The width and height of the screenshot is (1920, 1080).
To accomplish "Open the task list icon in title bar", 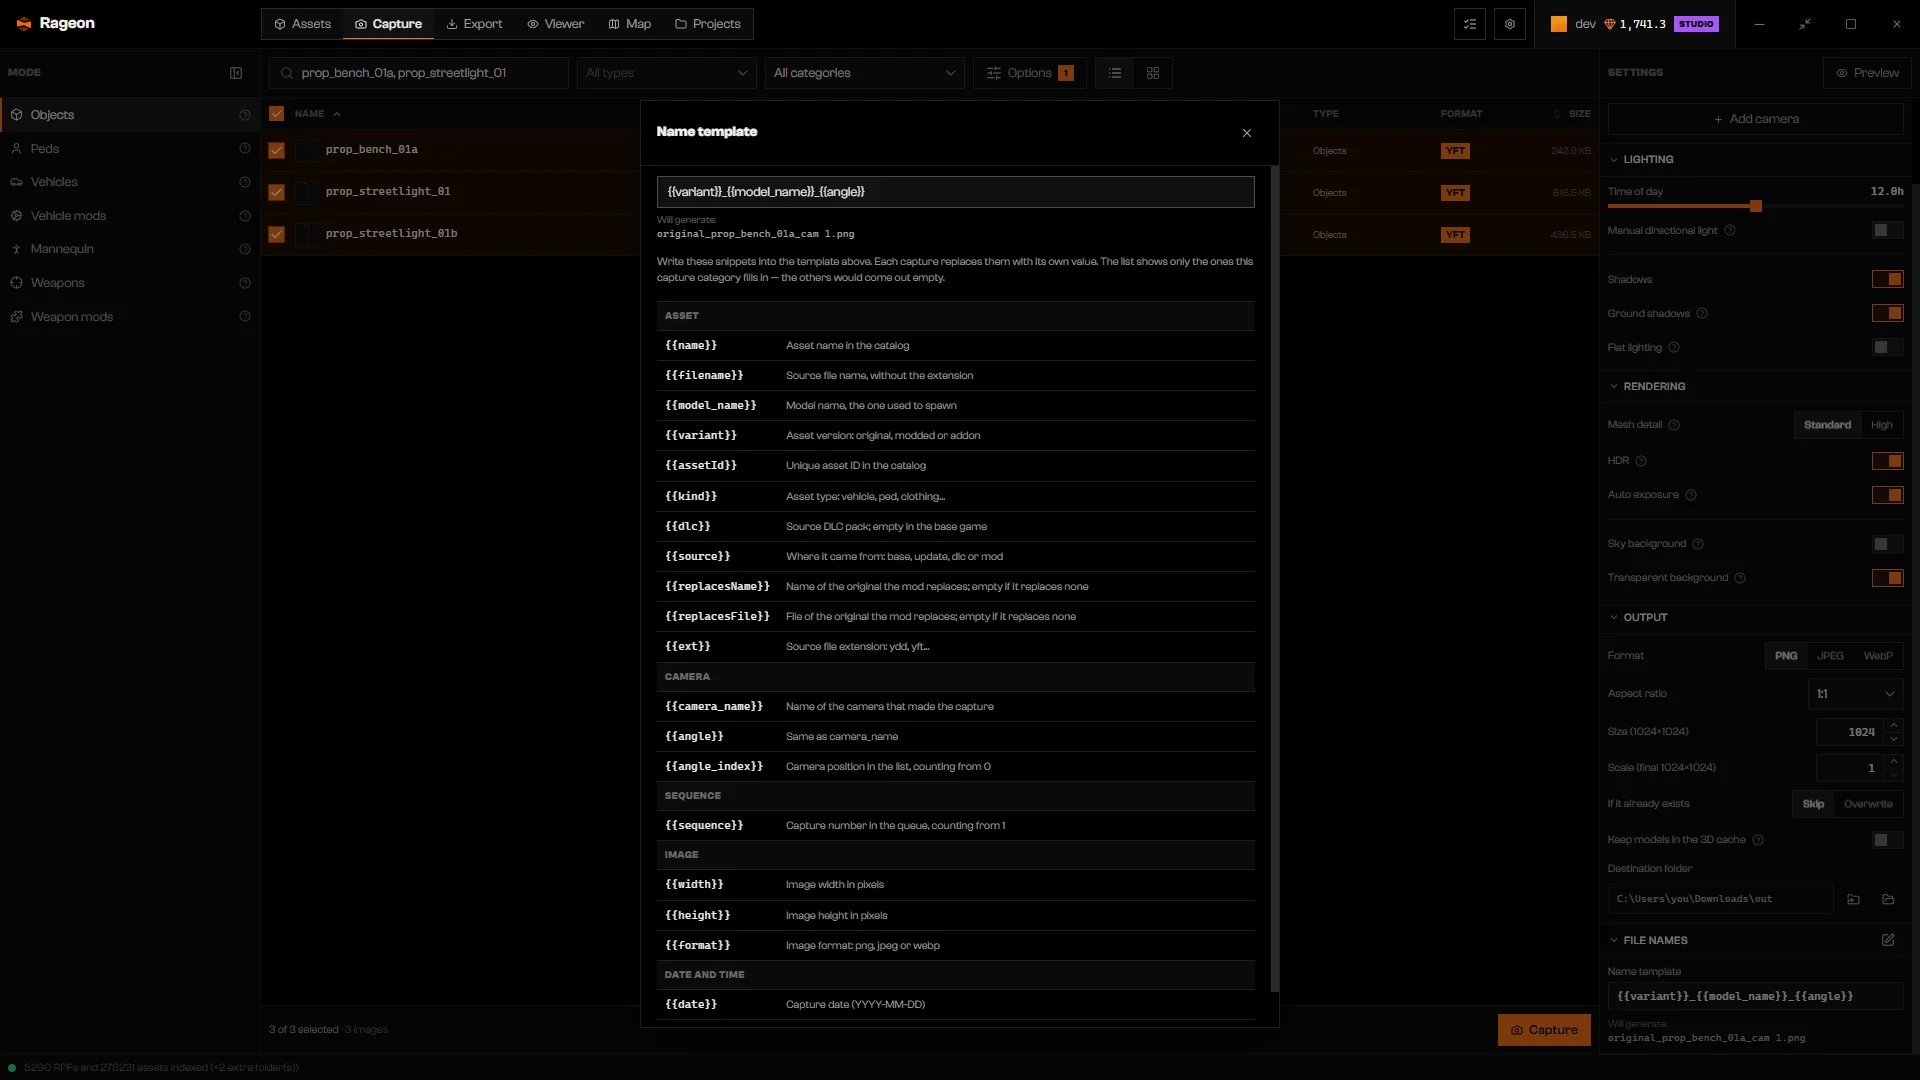I will pyautogui.click(x=1470, y=24).
